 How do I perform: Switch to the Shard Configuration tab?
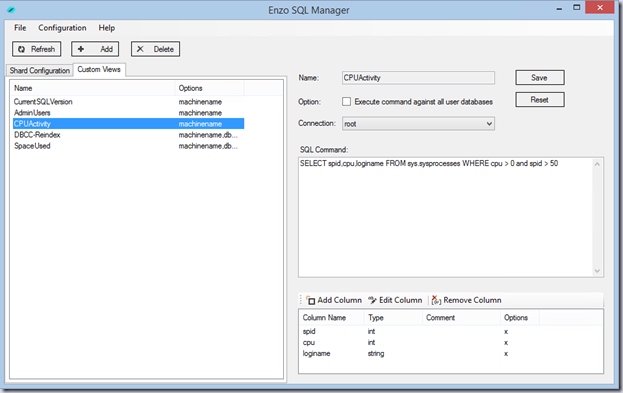click(39, 70)
